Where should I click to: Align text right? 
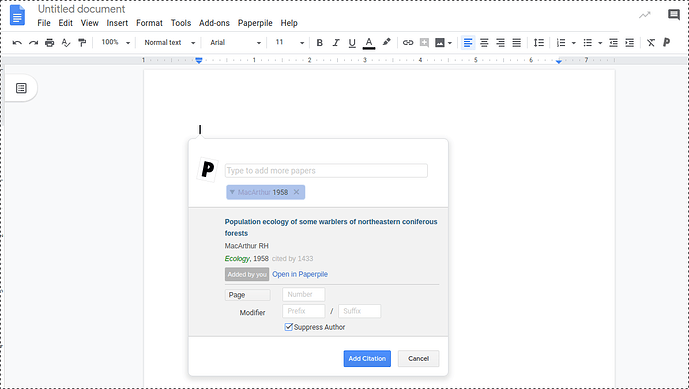(500, 43)
